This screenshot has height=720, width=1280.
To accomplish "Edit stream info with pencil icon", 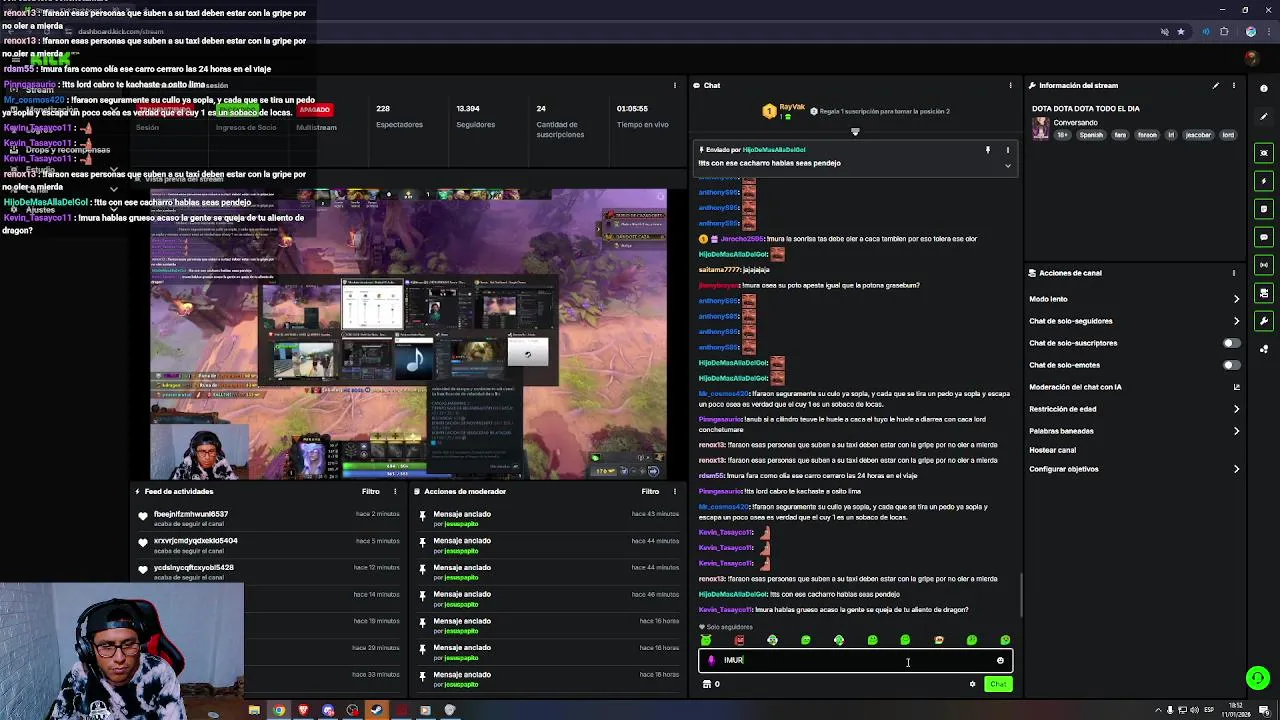I will pyautogui.click(x=1216, y=86).
